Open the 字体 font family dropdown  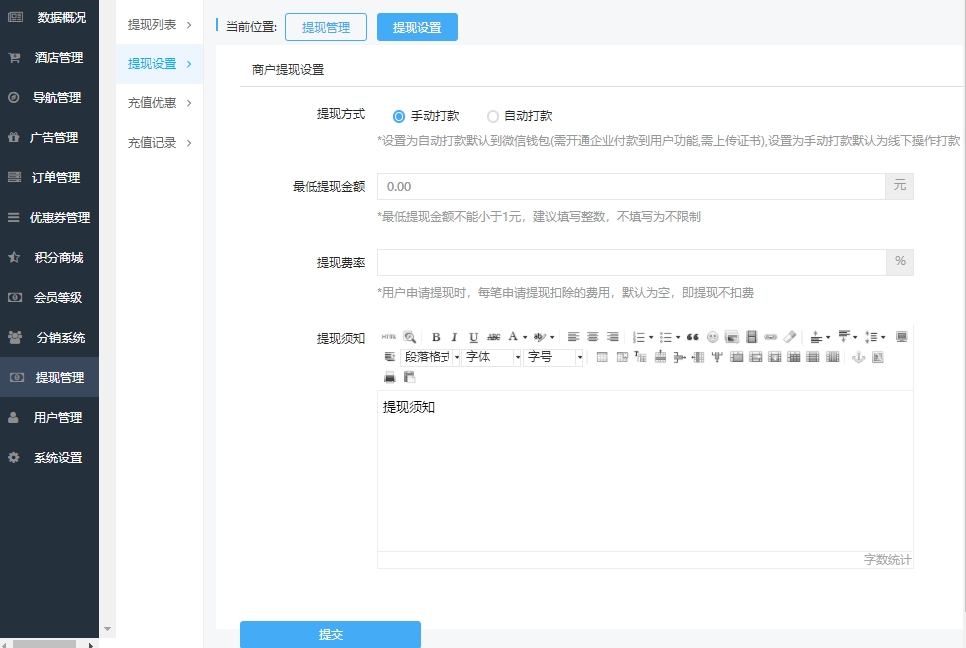point(491,357)
